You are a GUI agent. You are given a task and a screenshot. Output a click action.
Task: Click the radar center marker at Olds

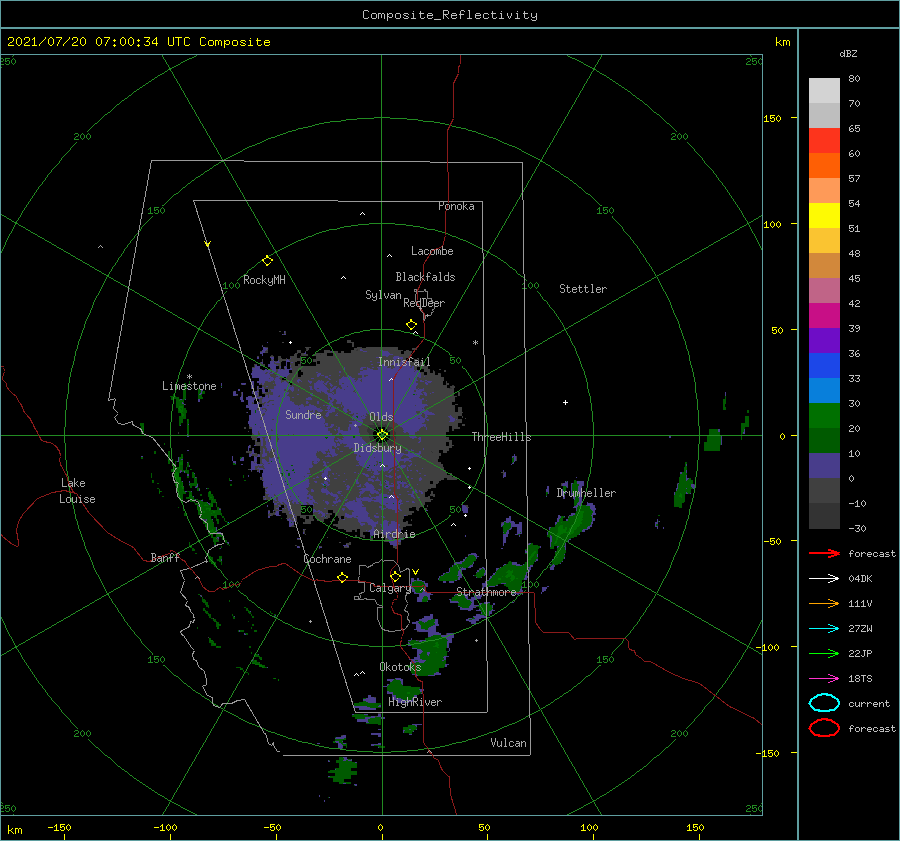pyautogui.click(x=382, y=435)
